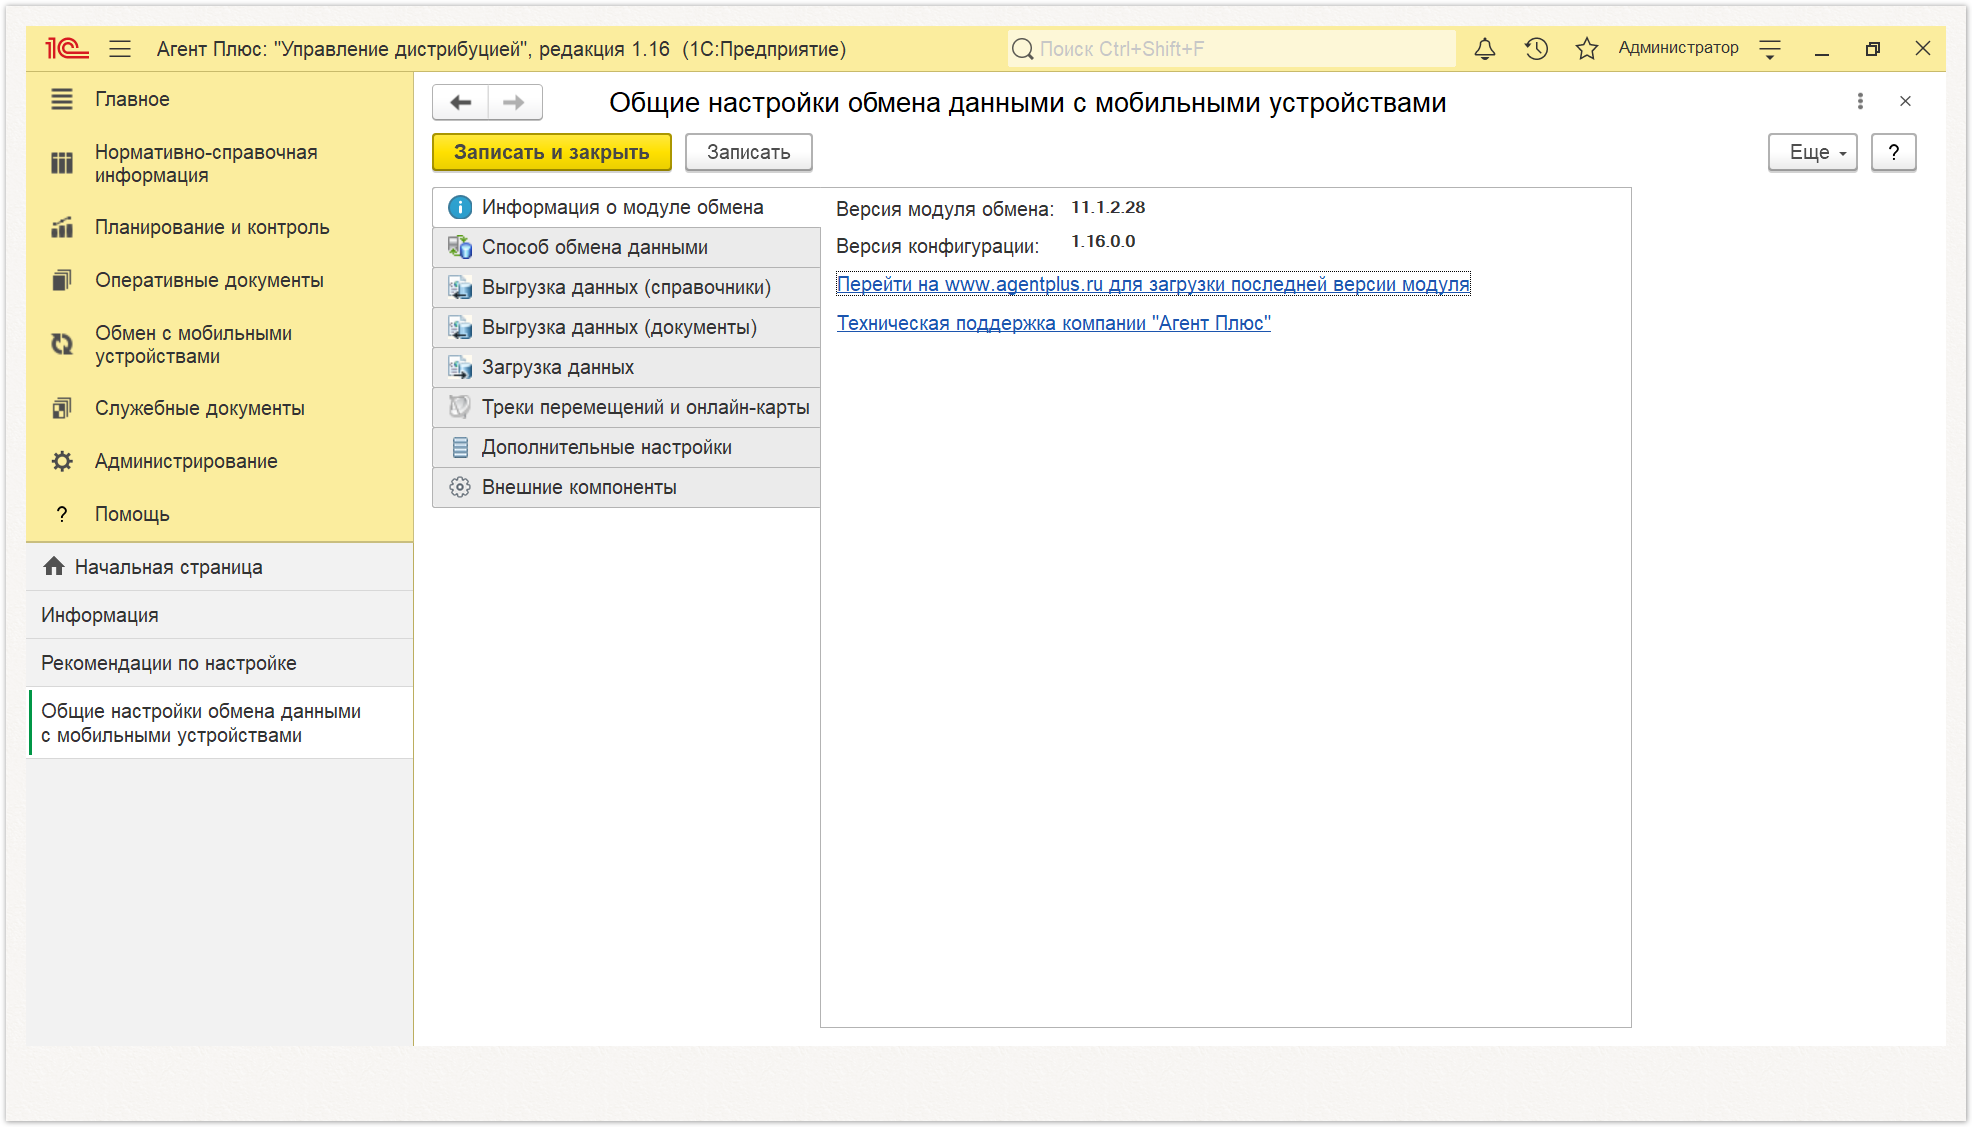Open form help question button
This screenshot has width=1972, height=1127.
[x=1893, y=152]
